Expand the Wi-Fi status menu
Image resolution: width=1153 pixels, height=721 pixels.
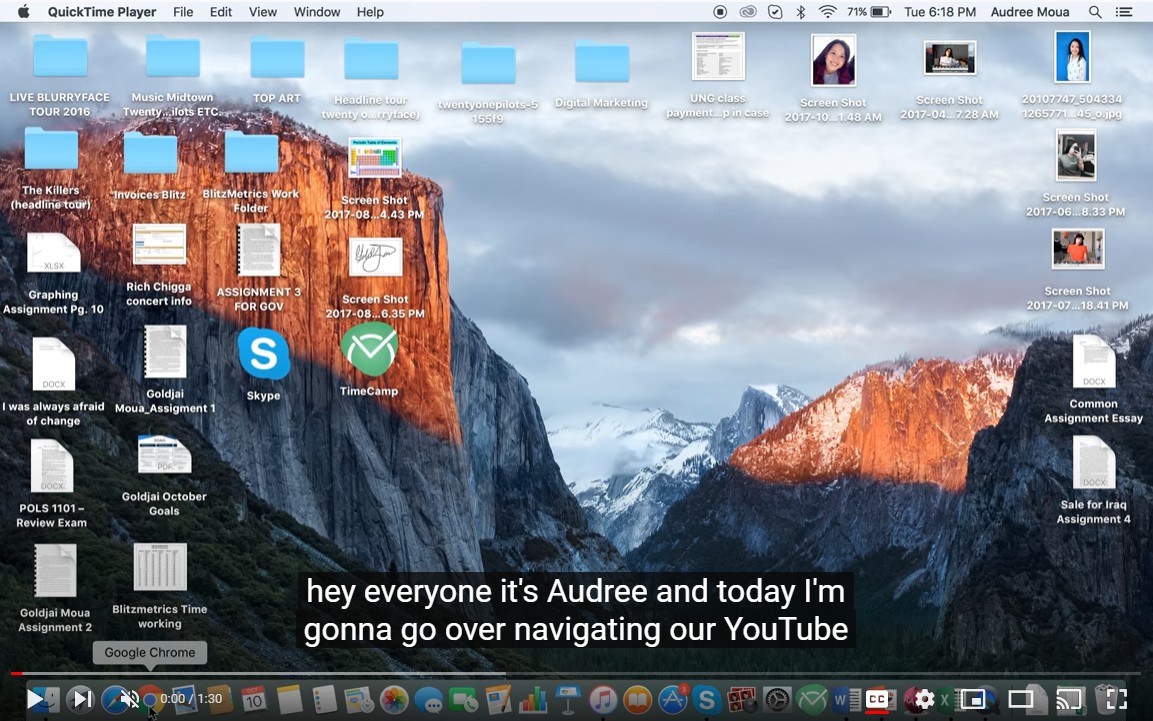pos(827,12)
